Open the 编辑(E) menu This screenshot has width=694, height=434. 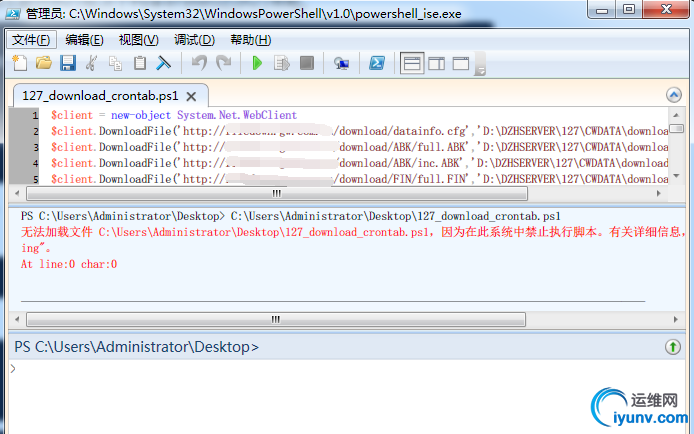click(84, 40)
